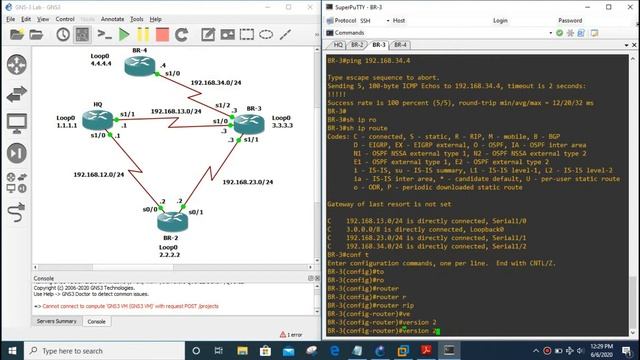Open project folder icon in GNS3 toolbar
The height and width of the screenshot is (360, 640).
point(36,35)
